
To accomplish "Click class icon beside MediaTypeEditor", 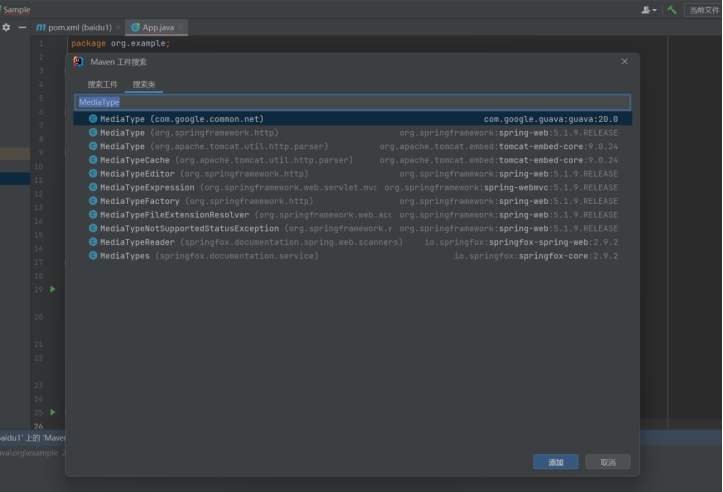I will point(93,174).
